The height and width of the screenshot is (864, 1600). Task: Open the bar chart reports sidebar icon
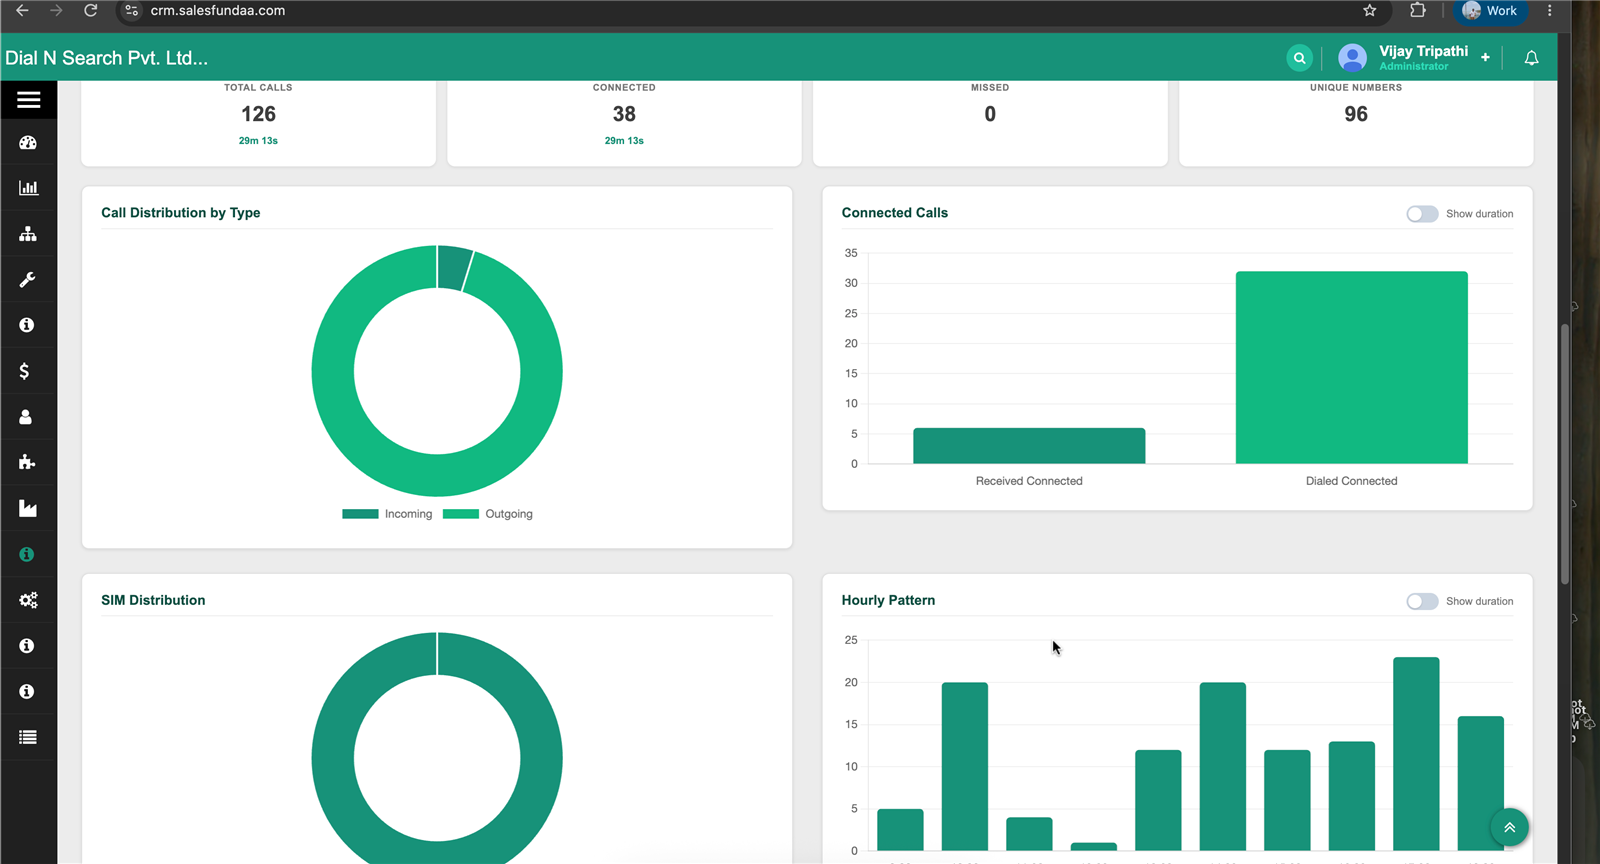(28, 188)
